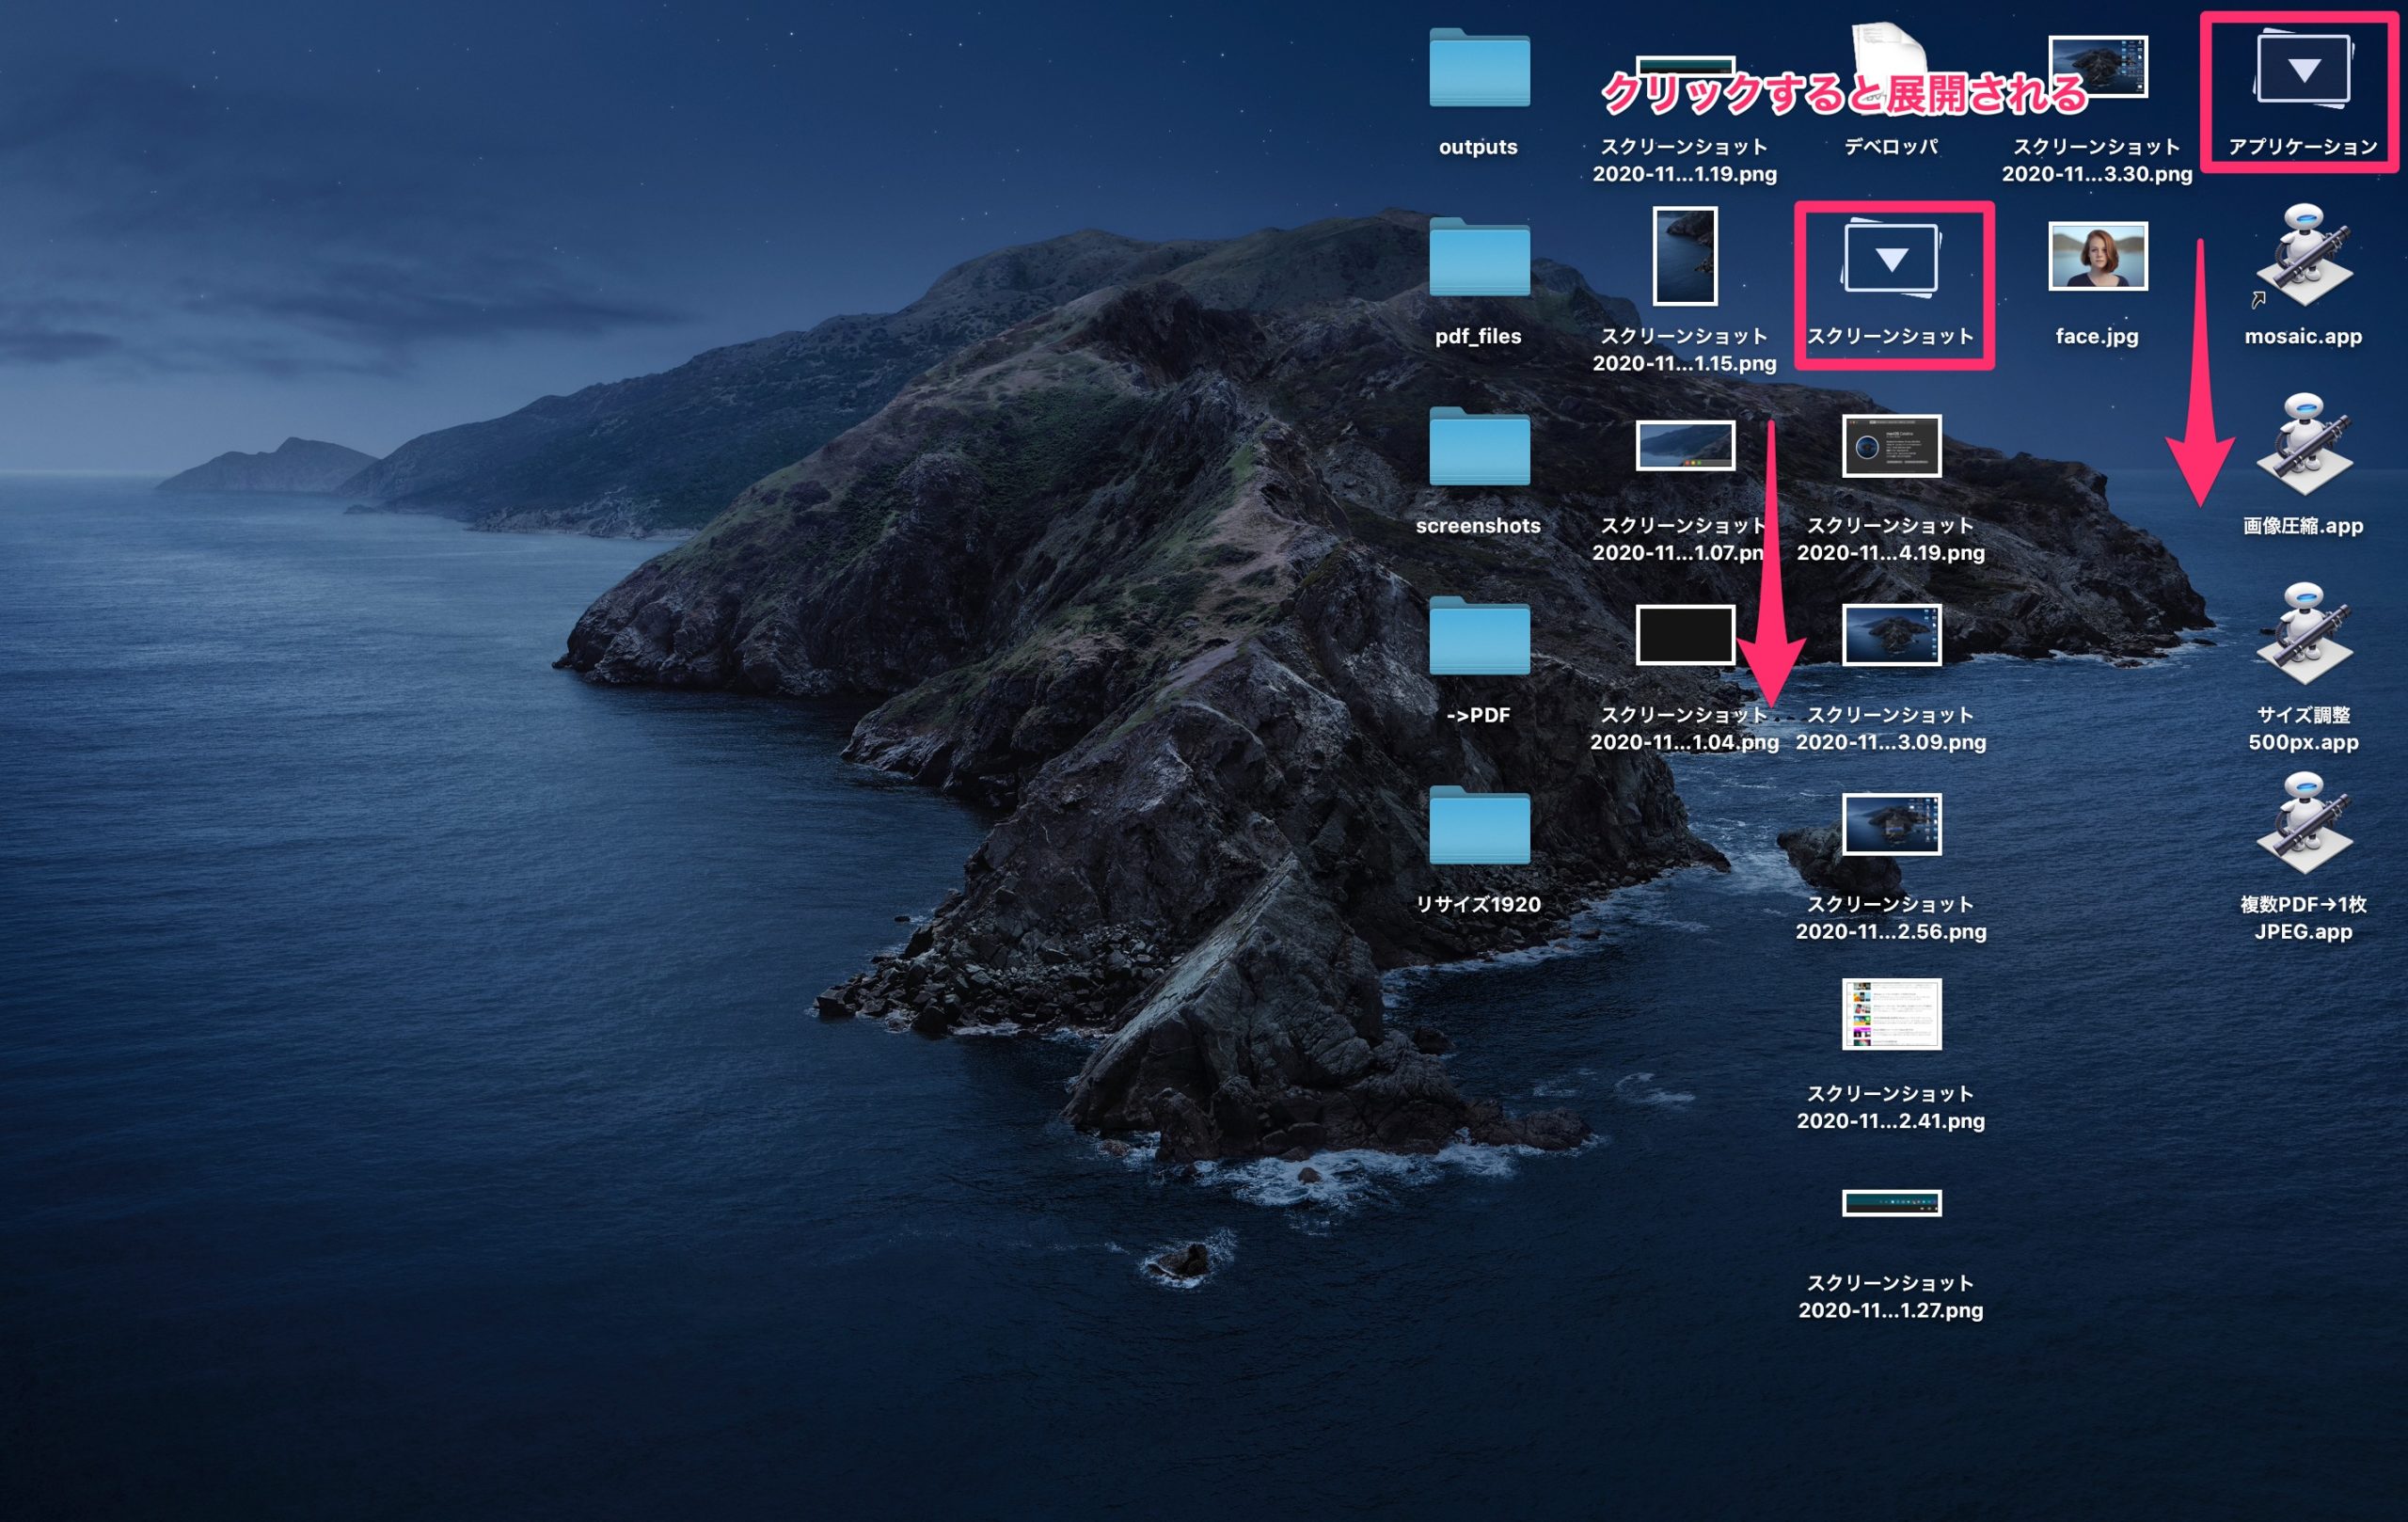
Task: Select the black screenshot 2020-11...1.04.png thumbnail
Action: point(1685,635)
